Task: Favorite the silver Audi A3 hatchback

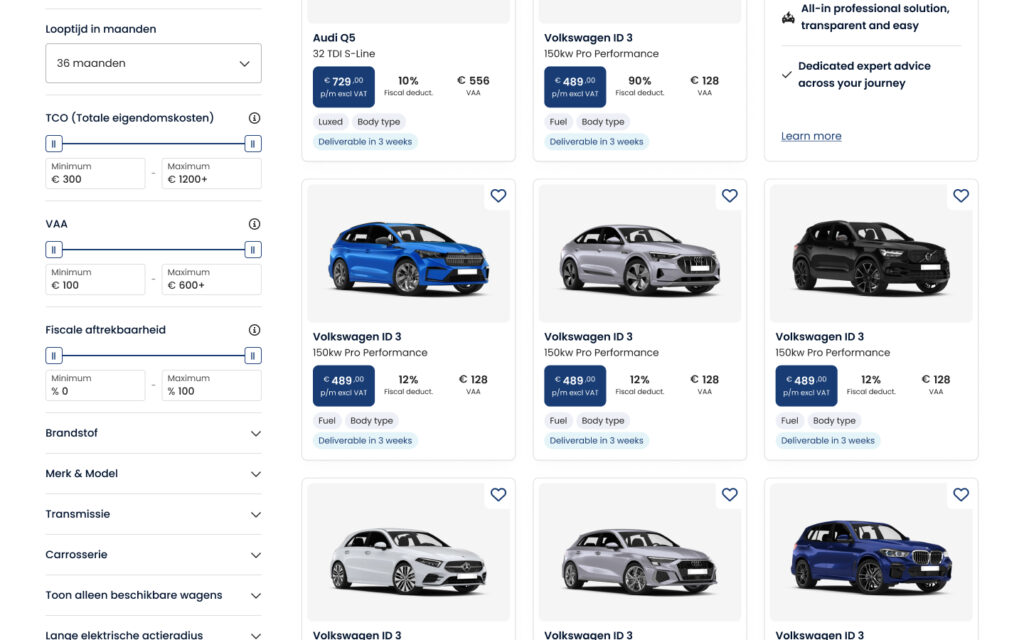Action: coord(729,495)
